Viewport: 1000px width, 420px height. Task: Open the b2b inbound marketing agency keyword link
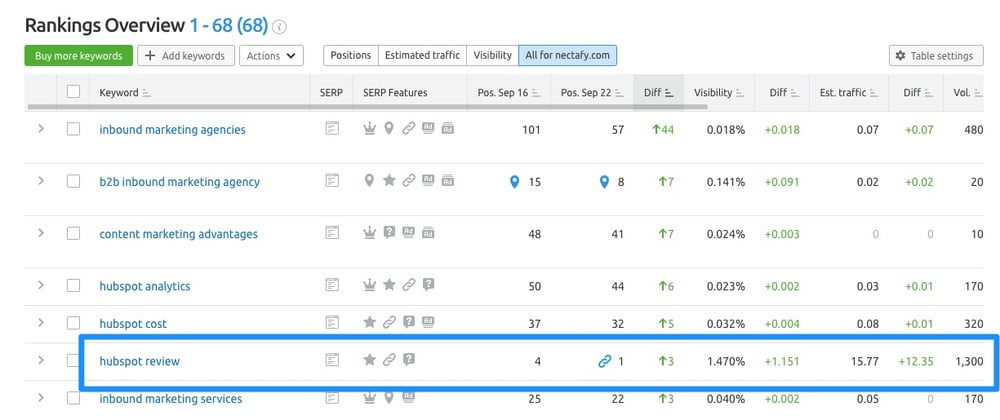(179, 182)
